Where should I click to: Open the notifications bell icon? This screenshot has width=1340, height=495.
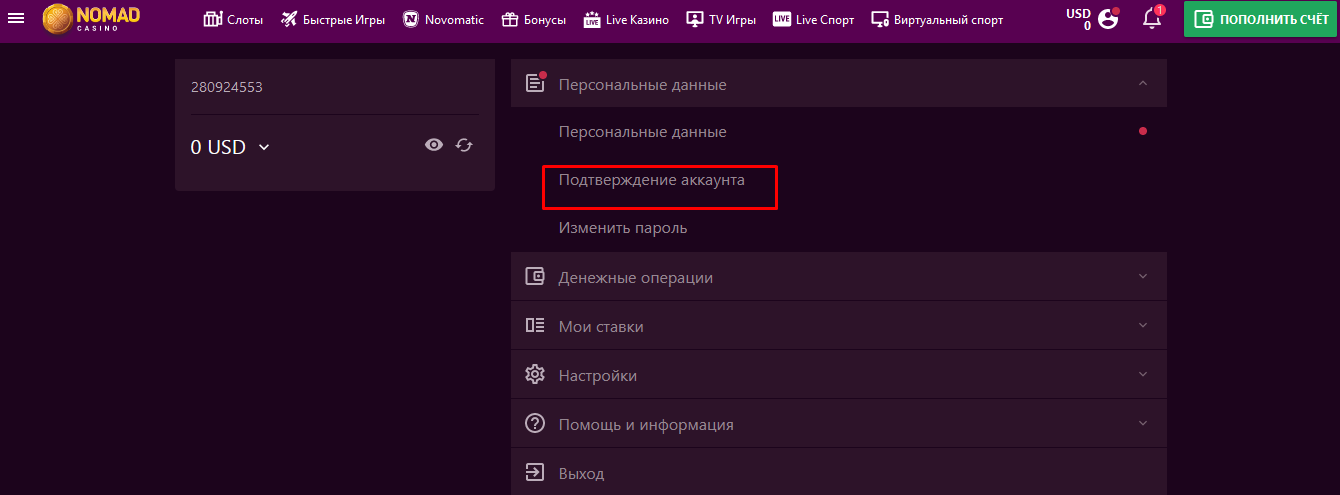[x=1152, y=18]
